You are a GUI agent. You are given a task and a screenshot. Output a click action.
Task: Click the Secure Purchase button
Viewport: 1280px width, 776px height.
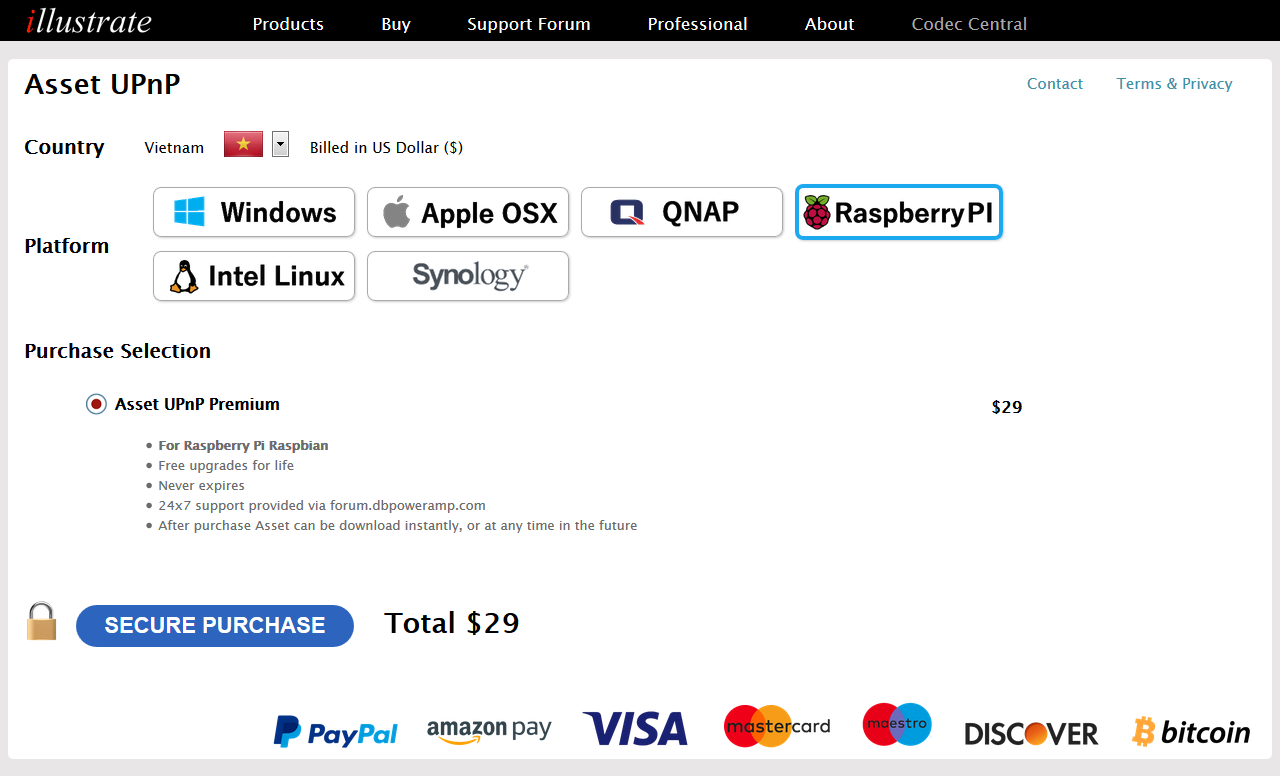click(215, 626)
